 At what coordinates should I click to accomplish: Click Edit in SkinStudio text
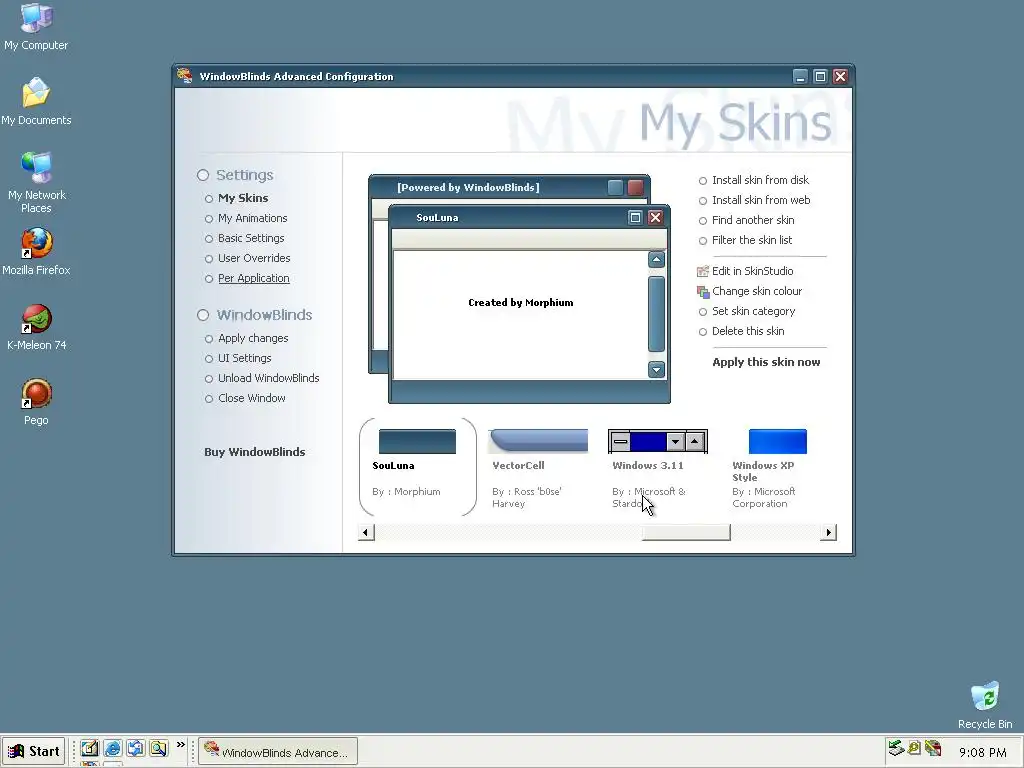tap(752, 271)
